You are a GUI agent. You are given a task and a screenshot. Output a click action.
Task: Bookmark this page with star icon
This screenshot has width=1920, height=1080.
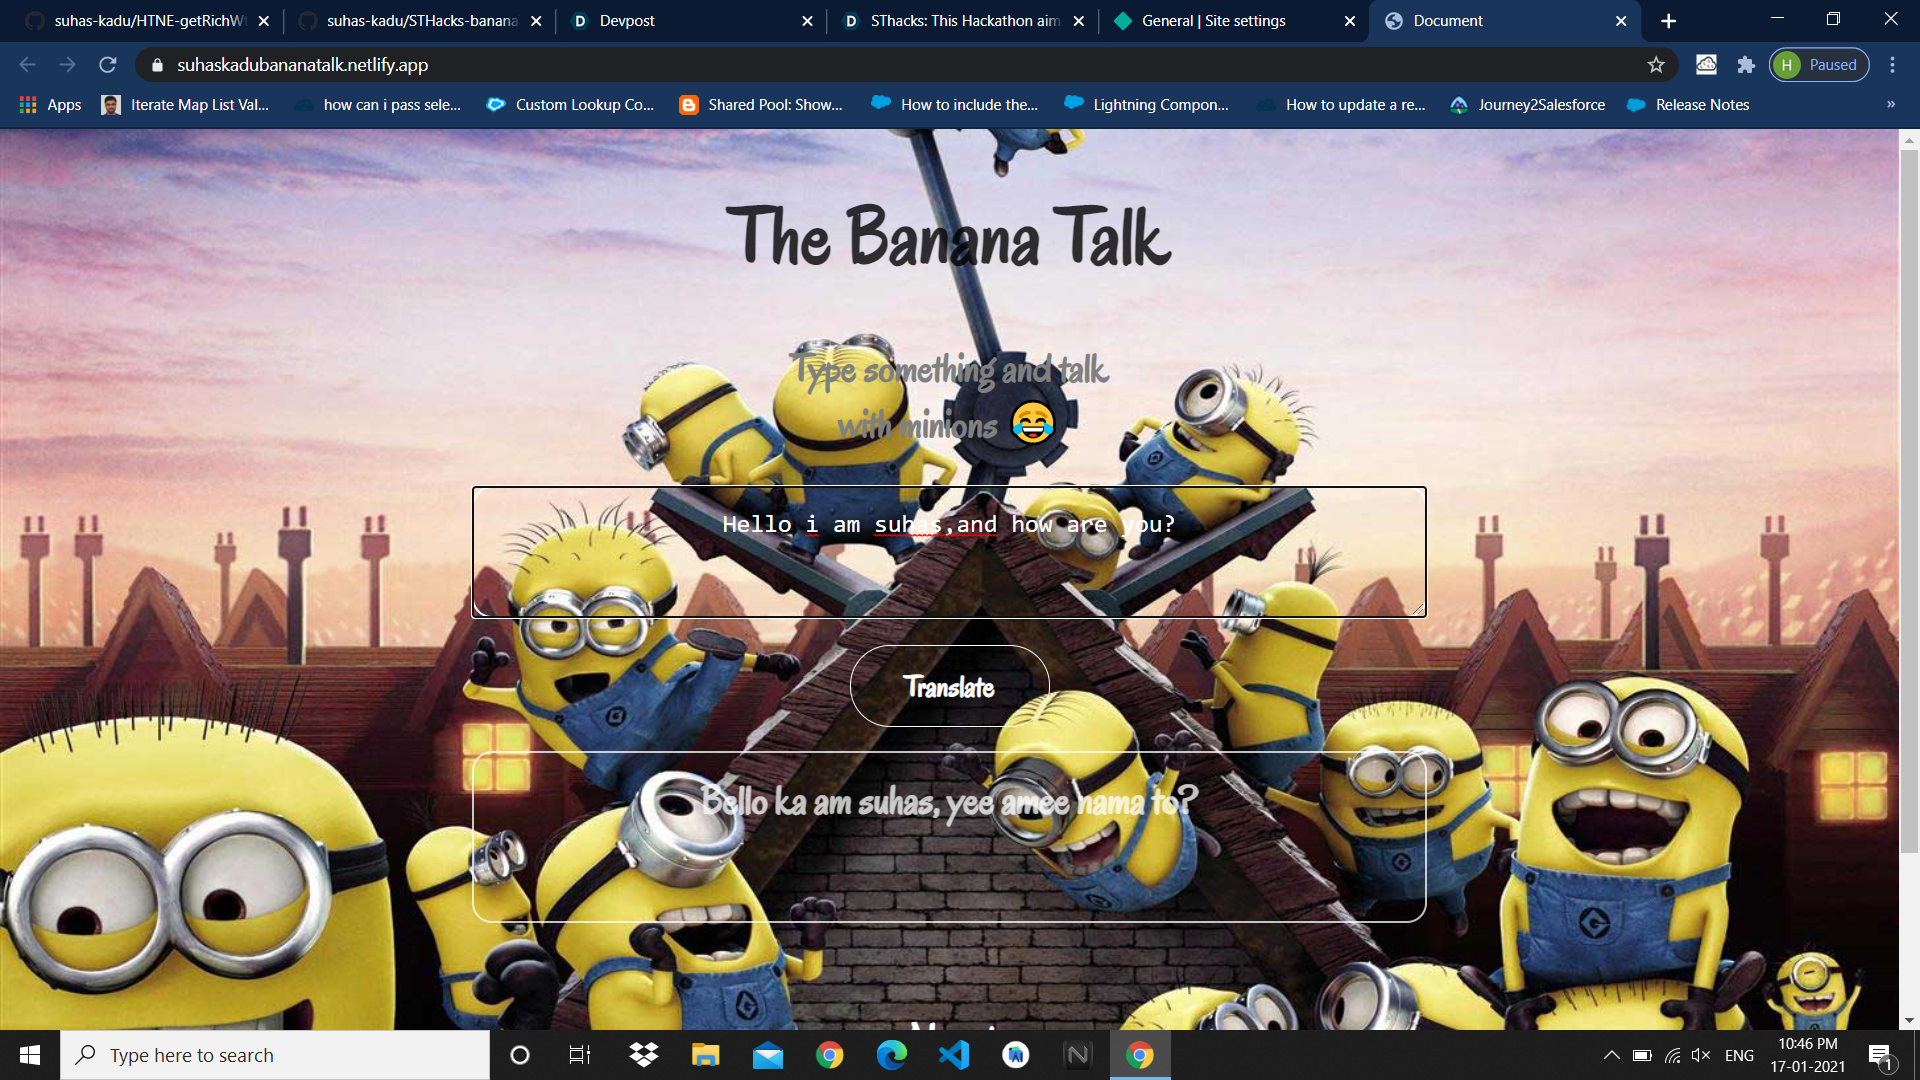1656,65
